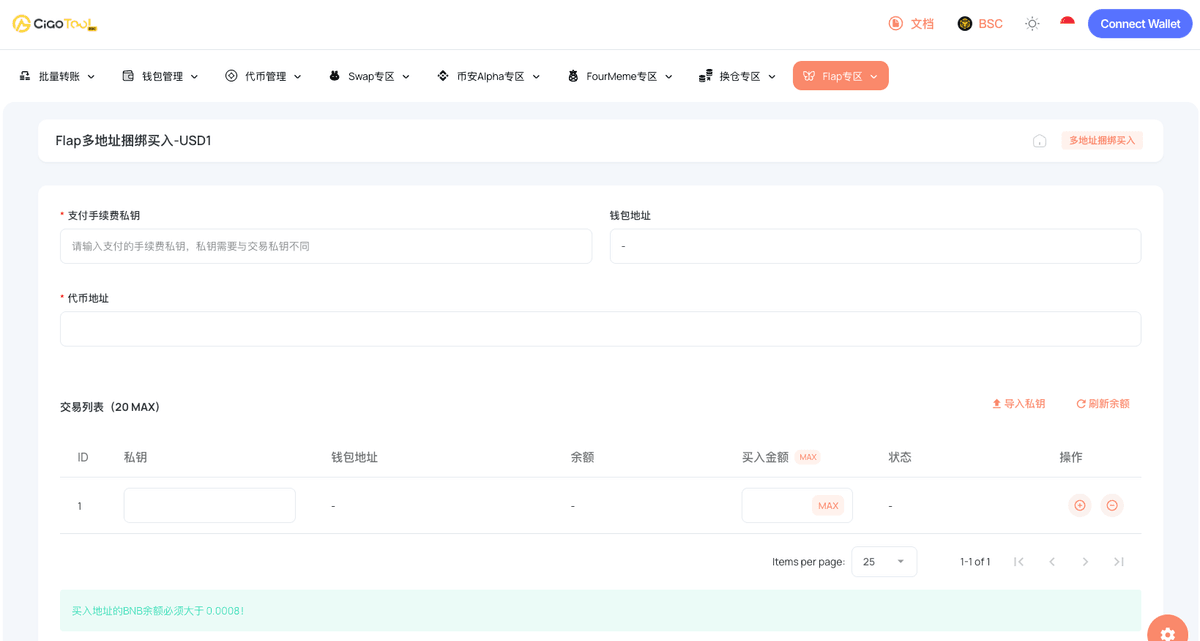Click the Flap专区 butterfly icon
The height and width of the screenshot is (641, 1200).
coord(809,76)
